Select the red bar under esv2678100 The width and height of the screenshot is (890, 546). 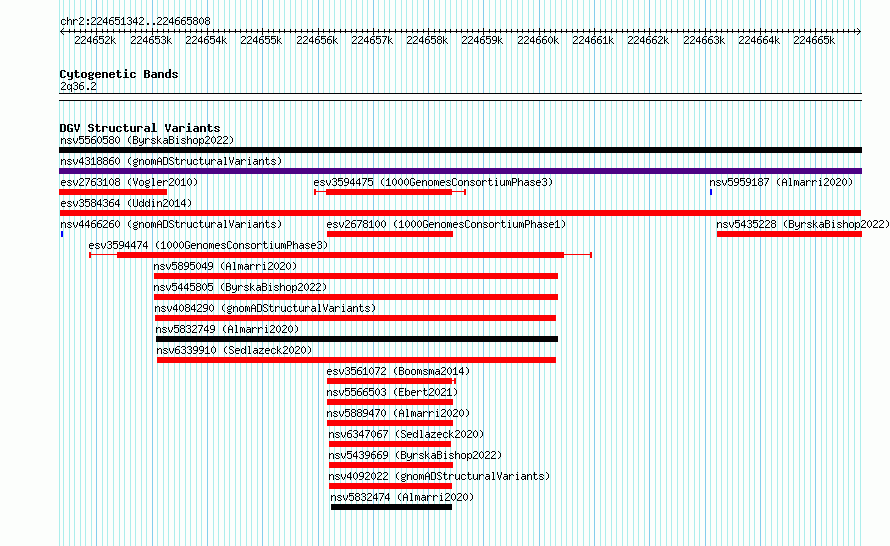tap(390, 234)
